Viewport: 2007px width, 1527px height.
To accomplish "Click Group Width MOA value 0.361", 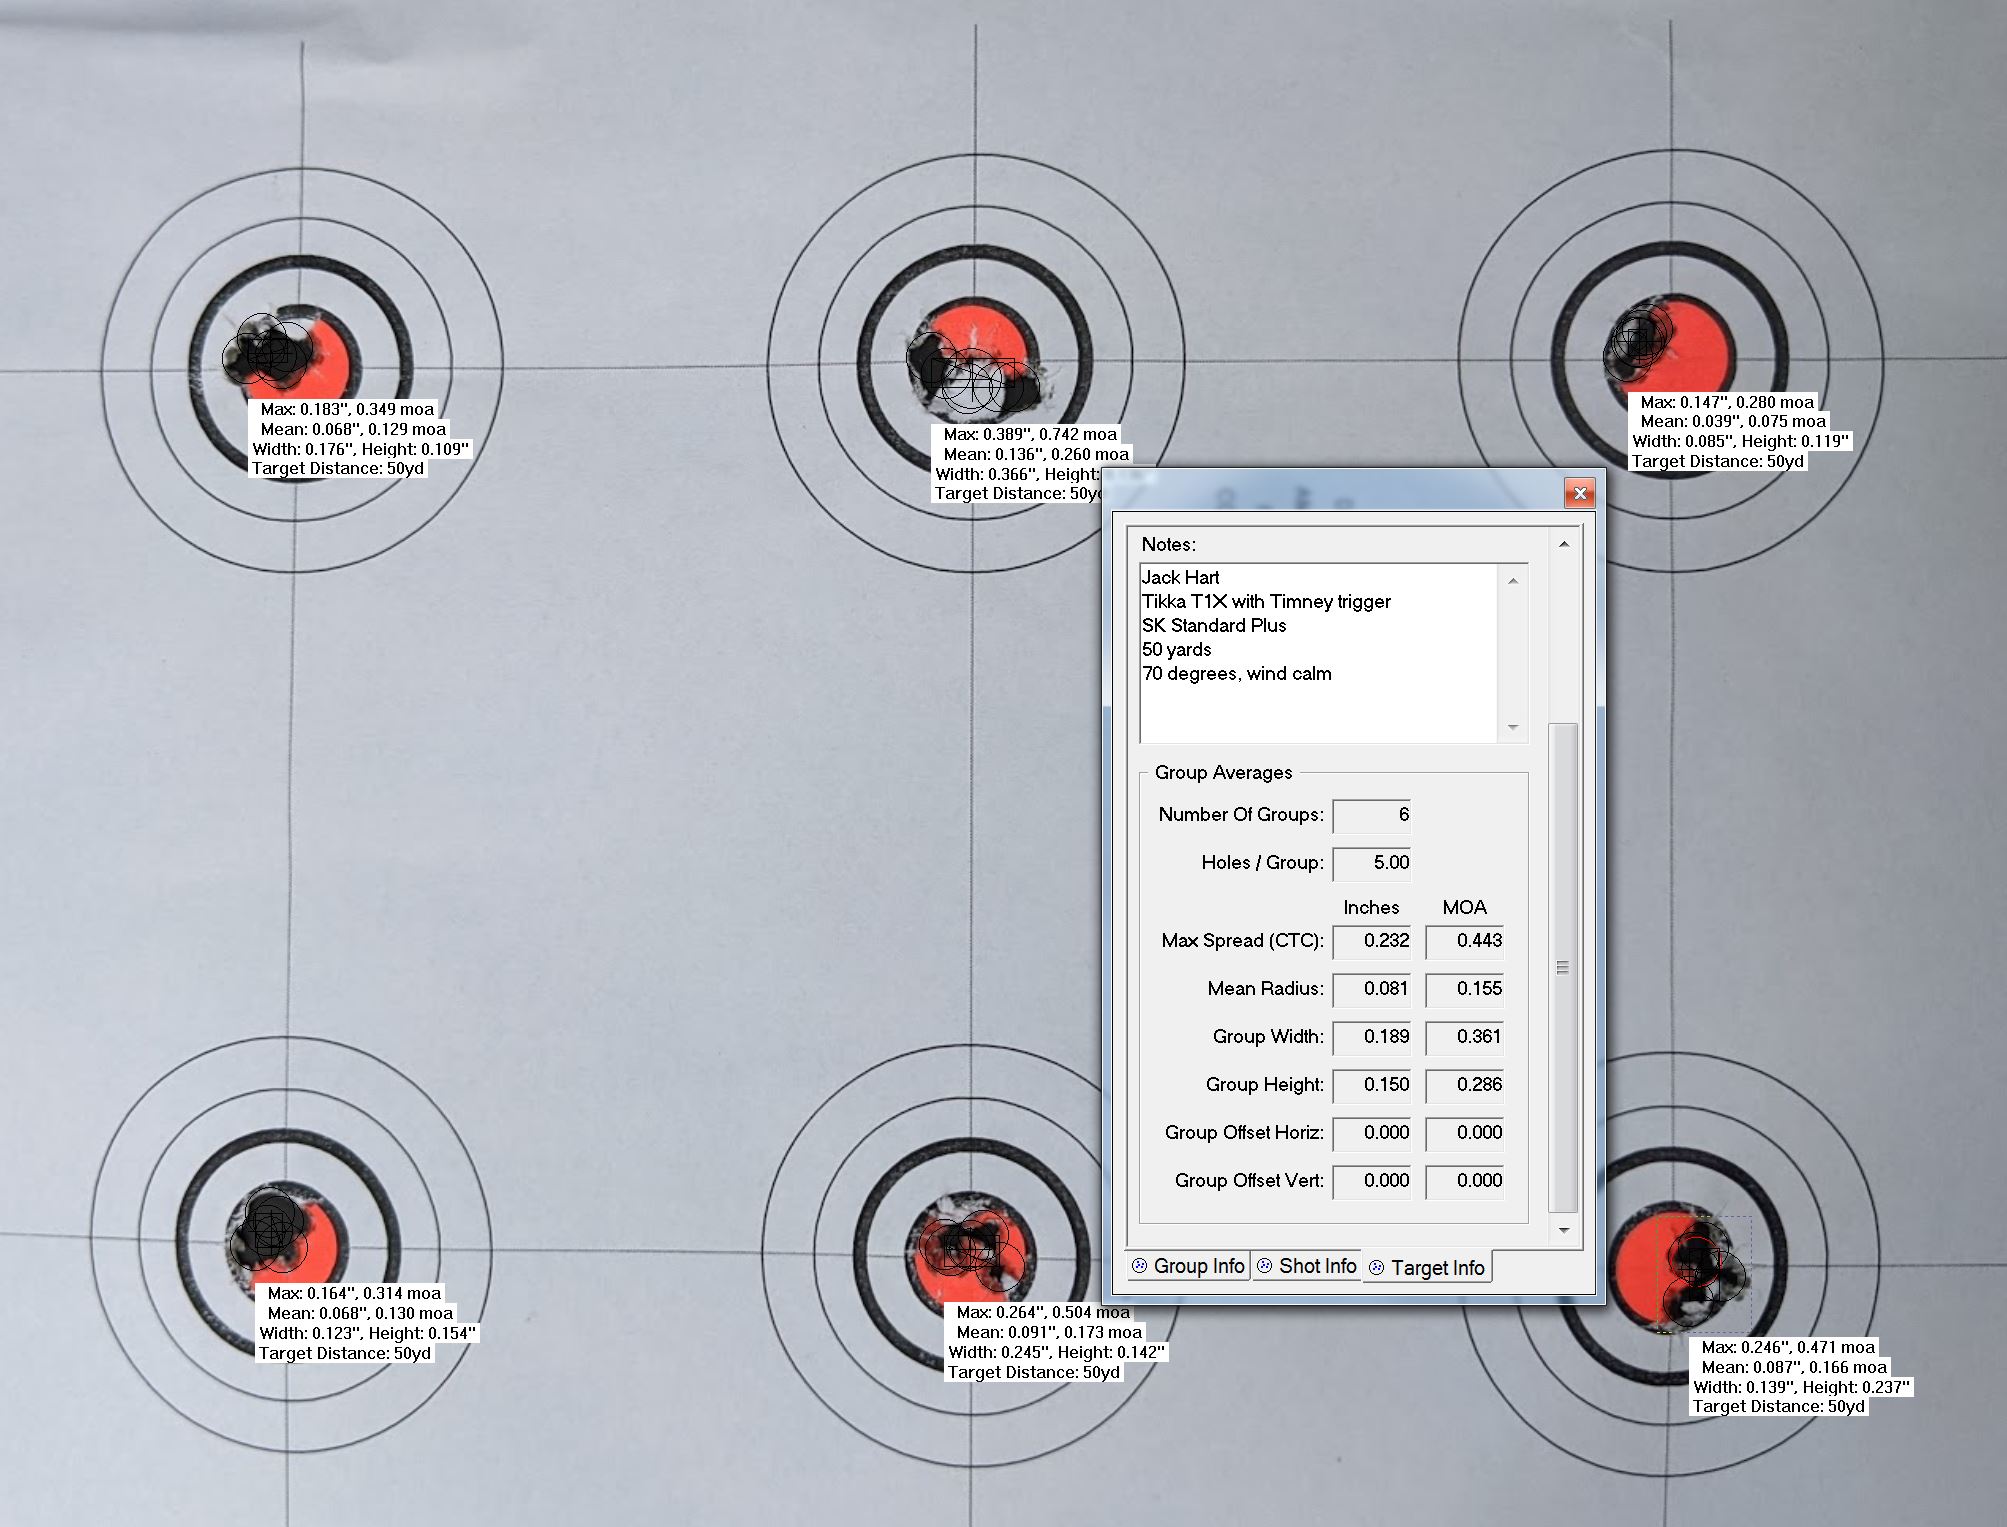I will coord(1465,1037).
